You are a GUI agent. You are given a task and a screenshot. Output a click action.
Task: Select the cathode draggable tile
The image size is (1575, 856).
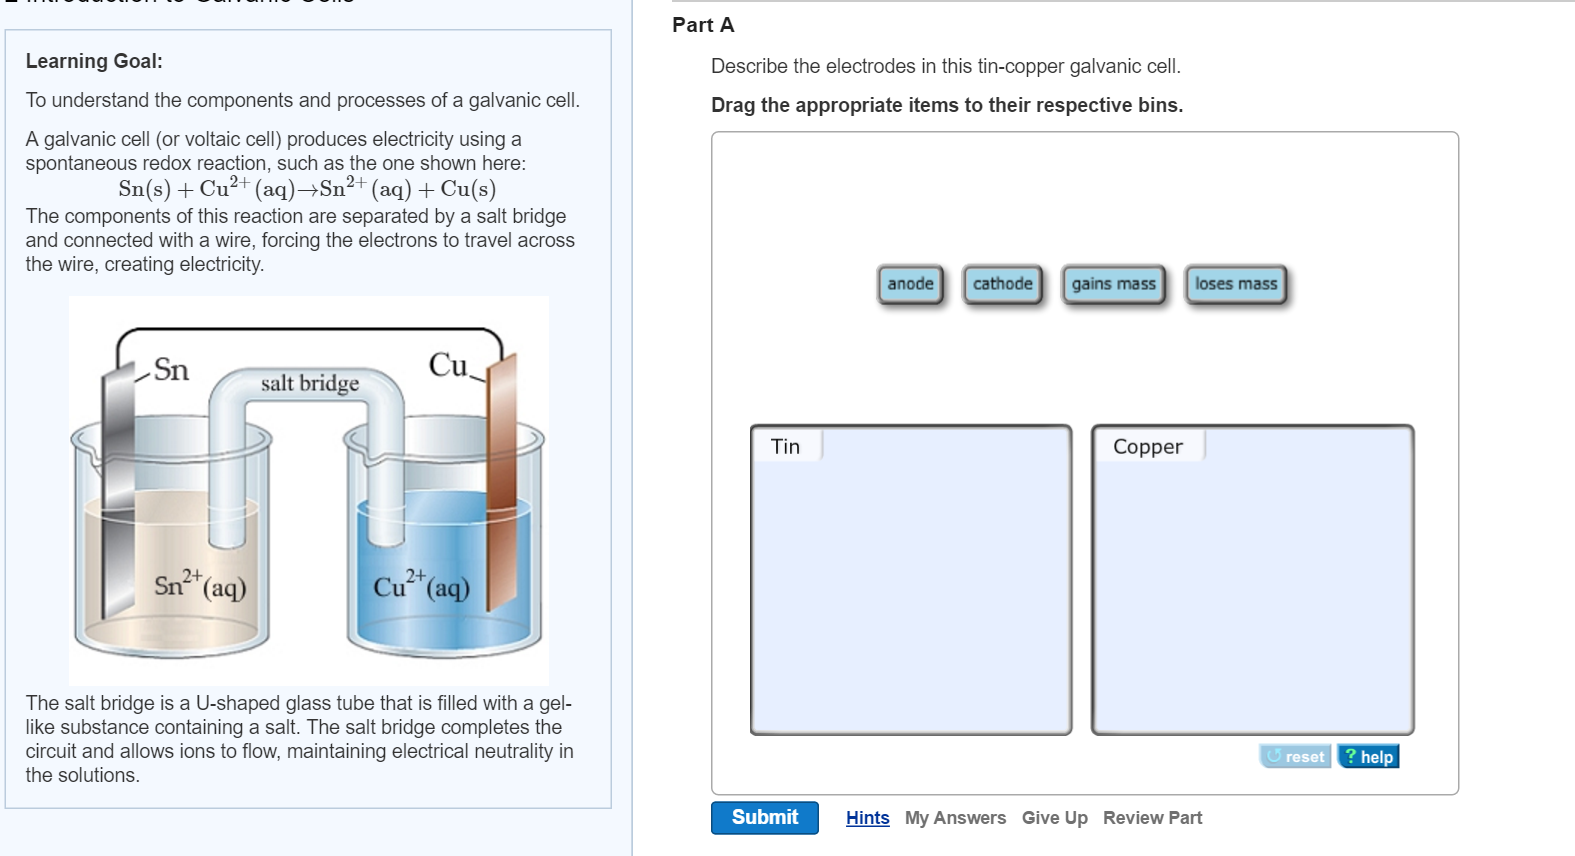(1003, 283)
